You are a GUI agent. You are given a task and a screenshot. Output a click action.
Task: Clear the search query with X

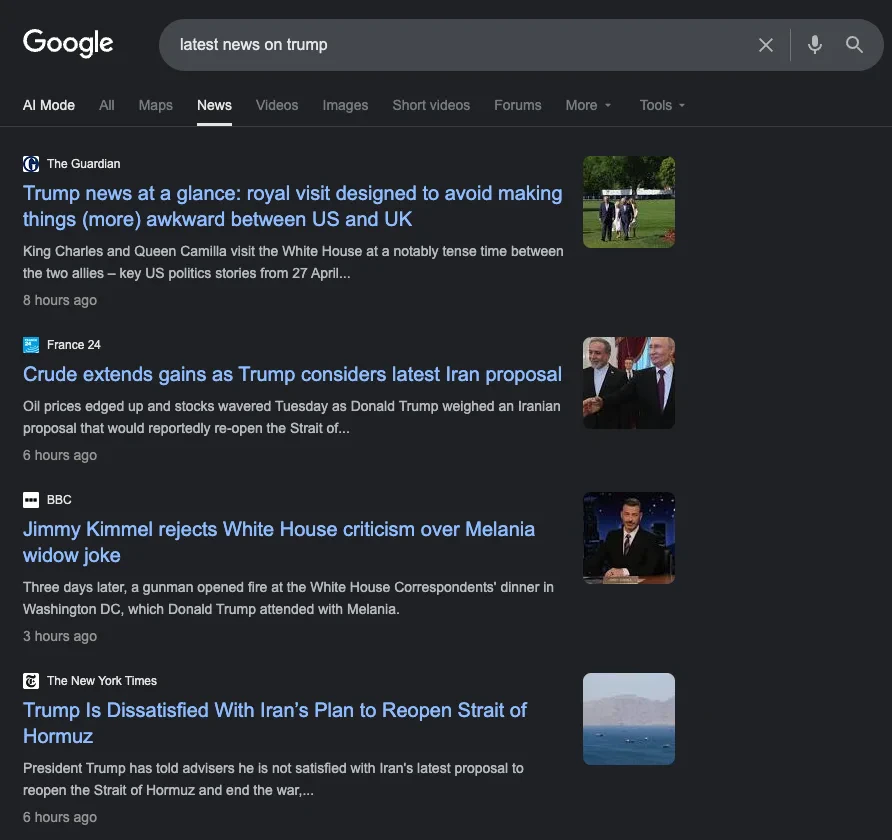tap(766, 45)
